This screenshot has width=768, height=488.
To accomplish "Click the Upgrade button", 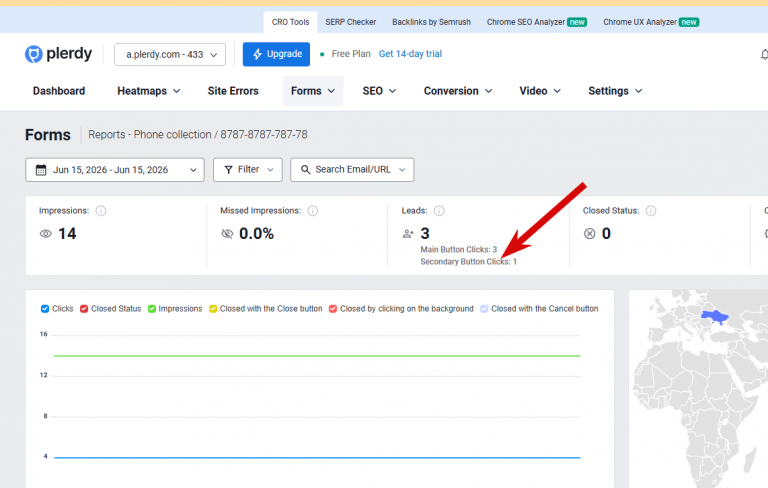I will tap(276, 54).
